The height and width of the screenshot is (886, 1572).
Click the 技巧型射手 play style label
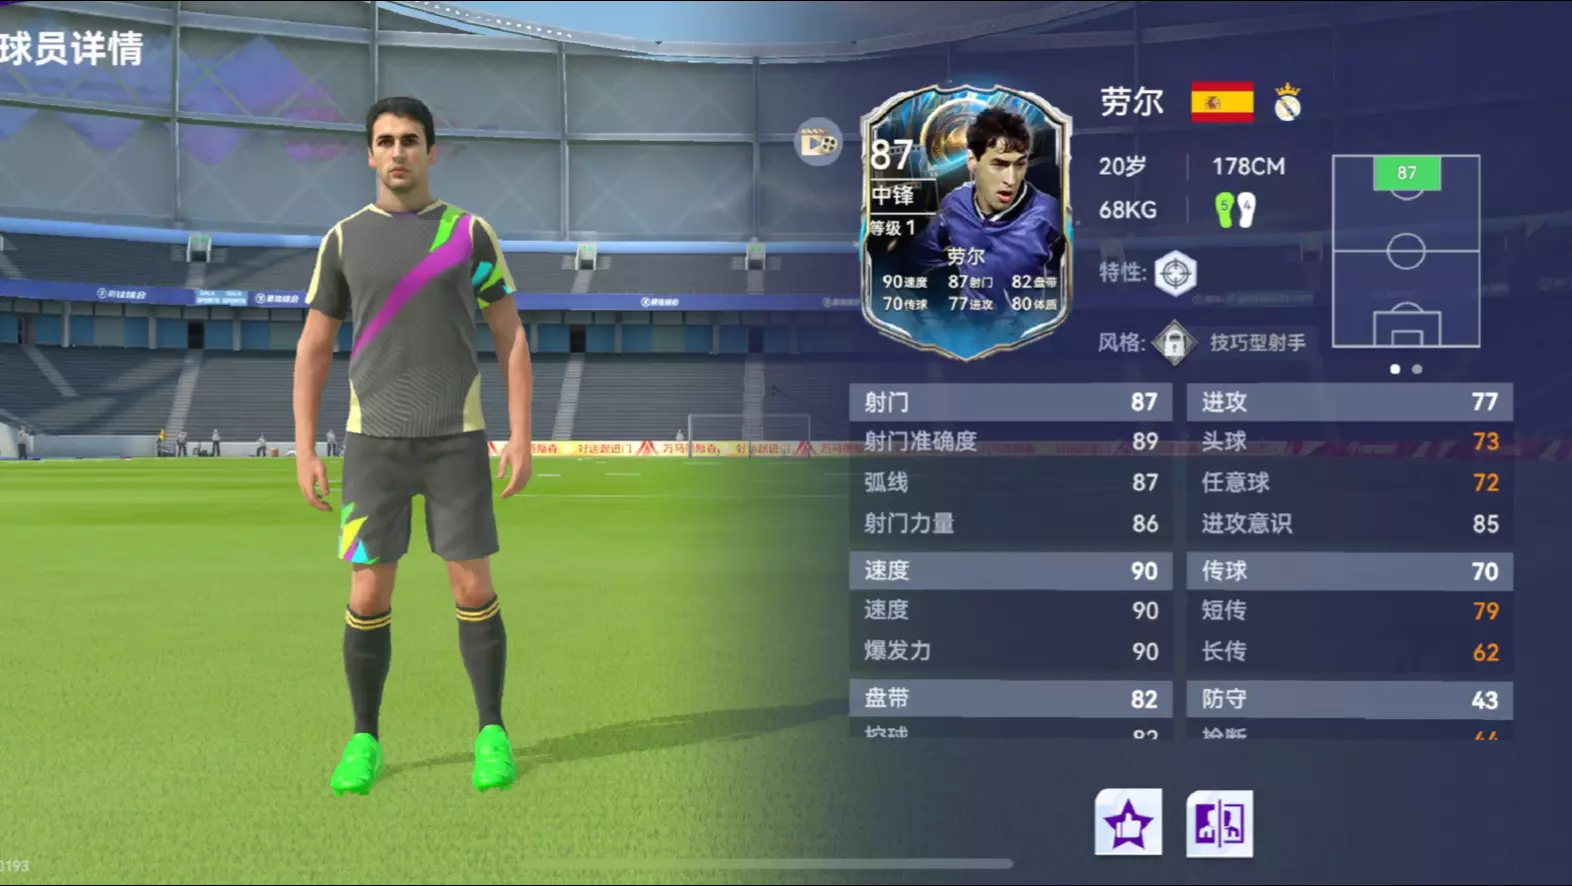click(1258, 343)
